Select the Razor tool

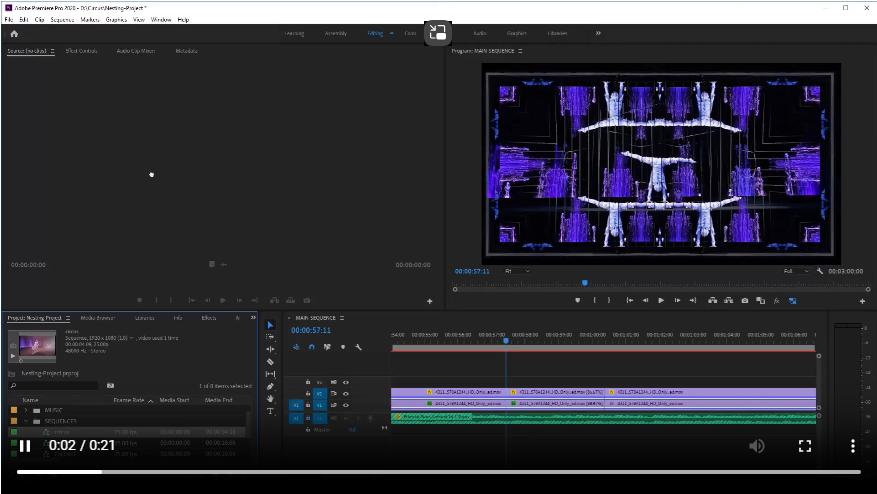[x=270, y=361]
